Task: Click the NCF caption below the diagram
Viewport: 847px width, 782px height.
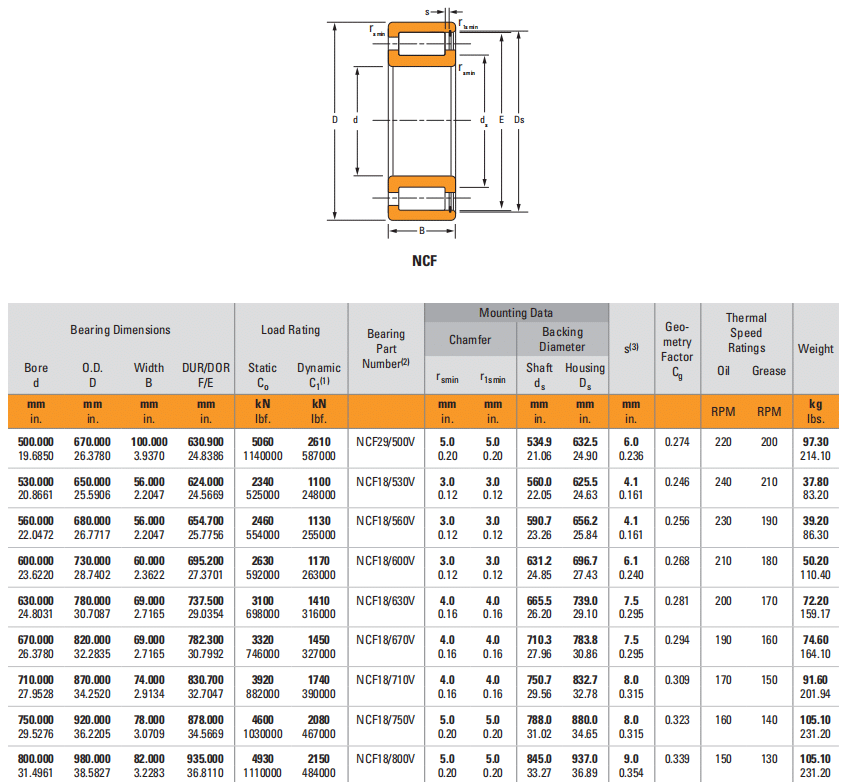Action: [x=424, y=261]
